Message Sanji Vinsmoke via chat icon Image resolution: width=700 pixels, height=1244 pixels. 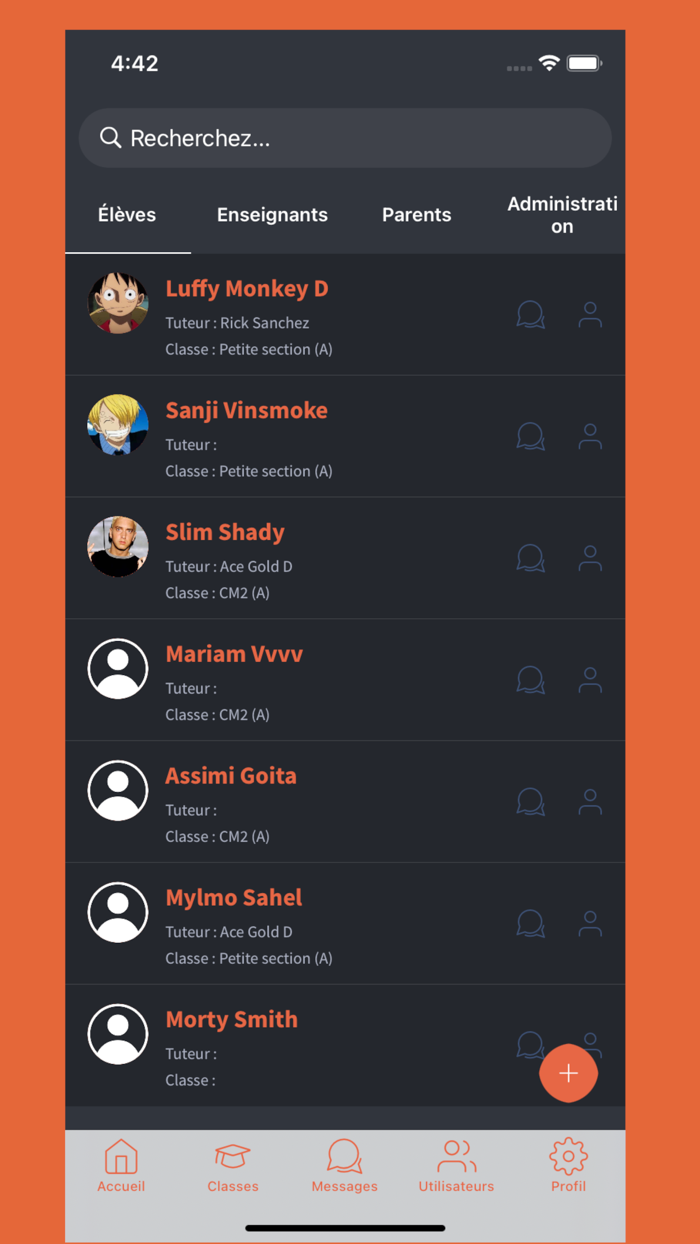[x=530, y=437]
